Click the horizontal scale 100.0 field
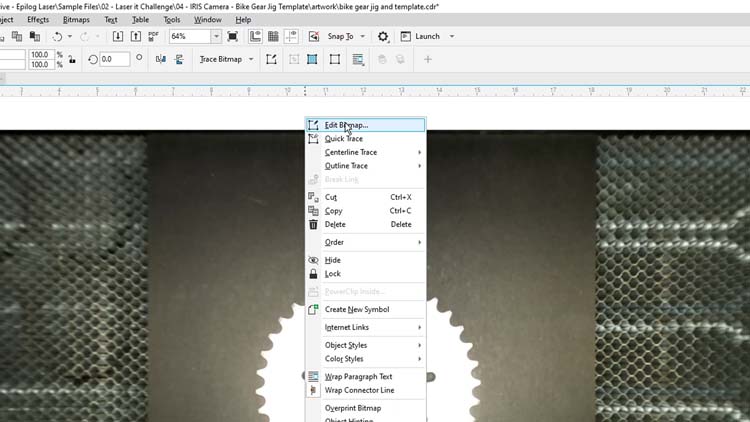The image size is (750, 422). 41,55
